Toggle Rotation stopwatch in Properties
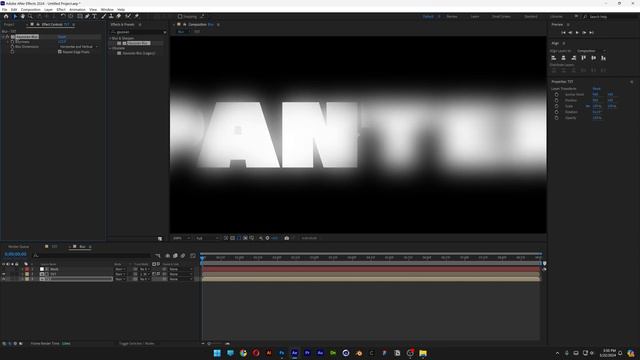The image size is (640, 360). point(556,112)
